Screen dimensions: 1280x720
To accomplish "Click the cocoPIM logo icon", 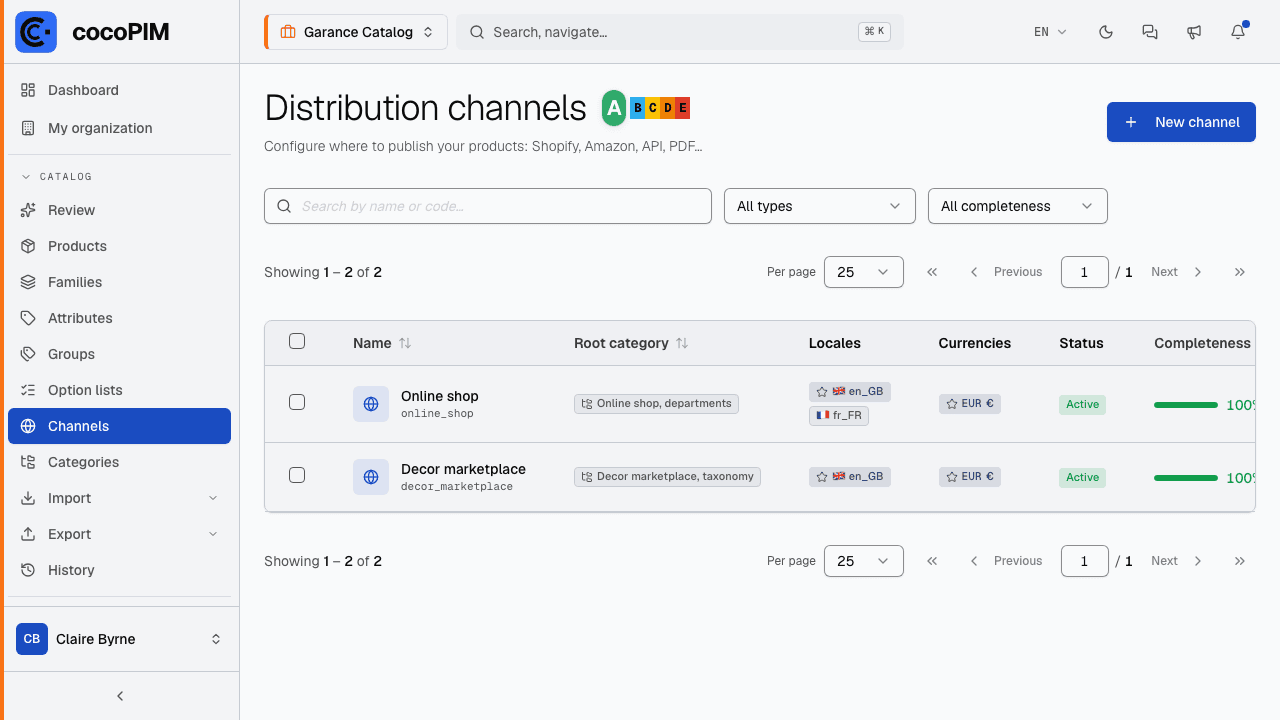I will coord(36,32).
